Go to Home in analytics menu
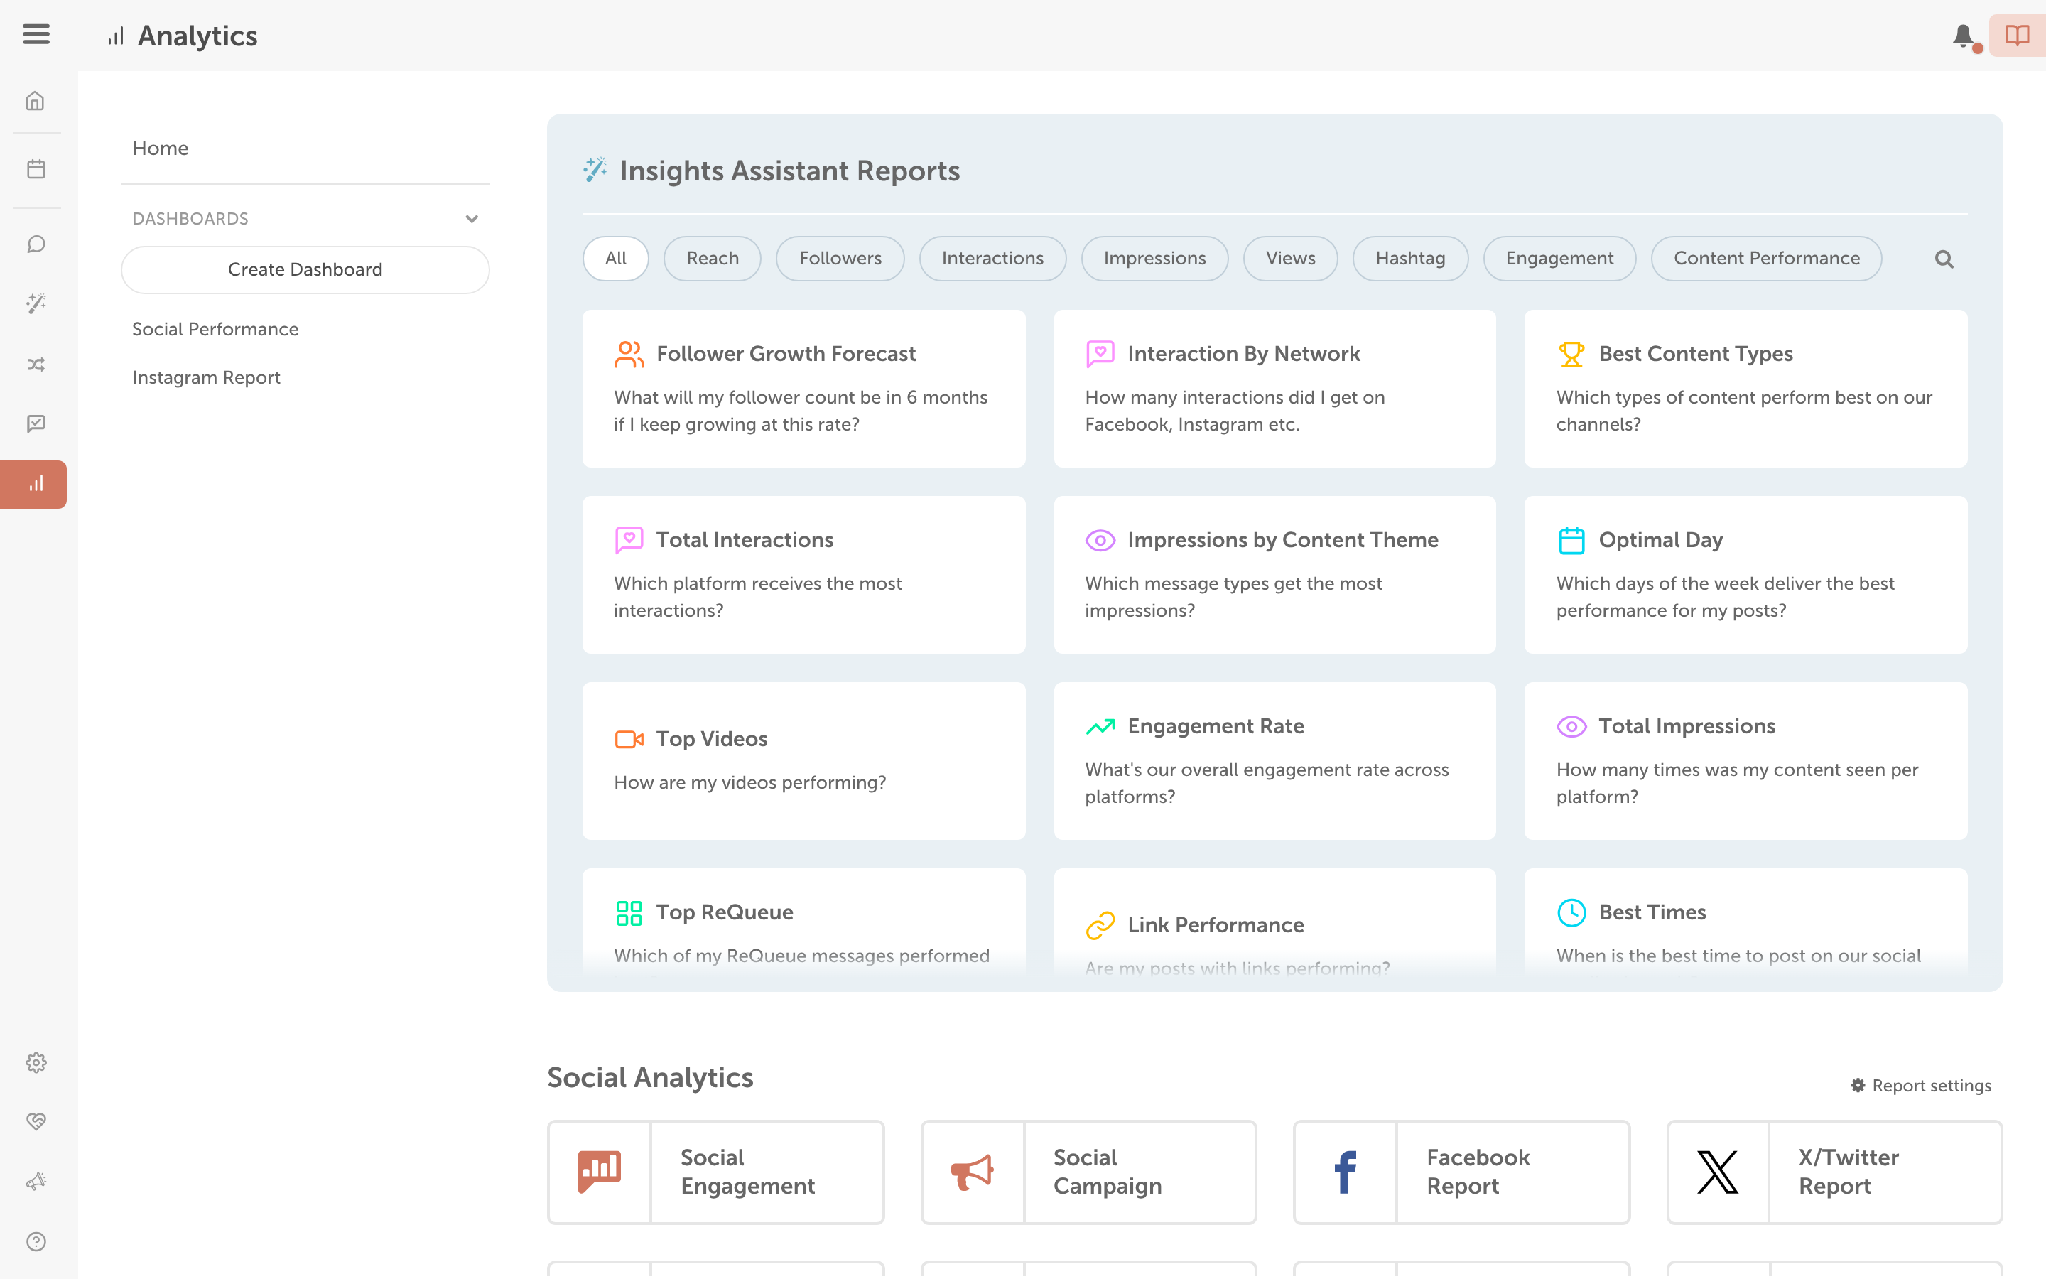 [x=161, y=148]
